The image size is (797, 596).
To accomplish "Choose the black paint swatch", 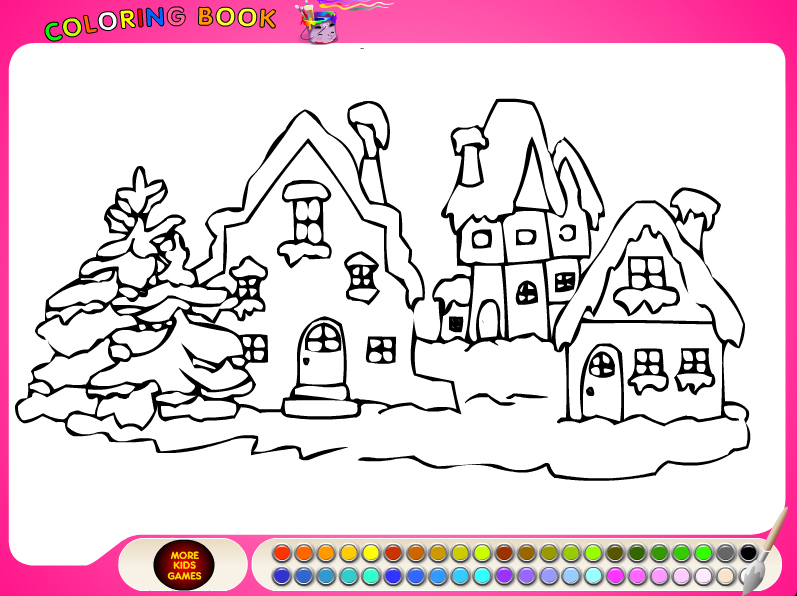I will [x=748, y=552].
